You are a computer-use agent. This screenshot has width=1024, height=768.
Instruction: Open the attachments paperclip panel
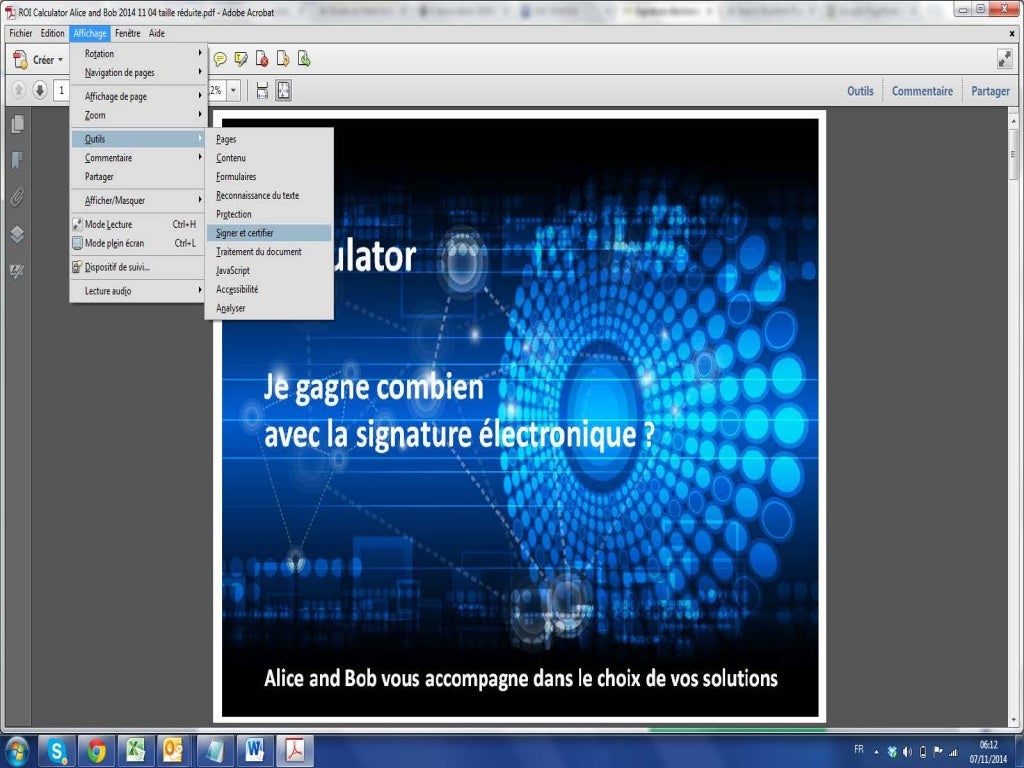tap(18, 197)
